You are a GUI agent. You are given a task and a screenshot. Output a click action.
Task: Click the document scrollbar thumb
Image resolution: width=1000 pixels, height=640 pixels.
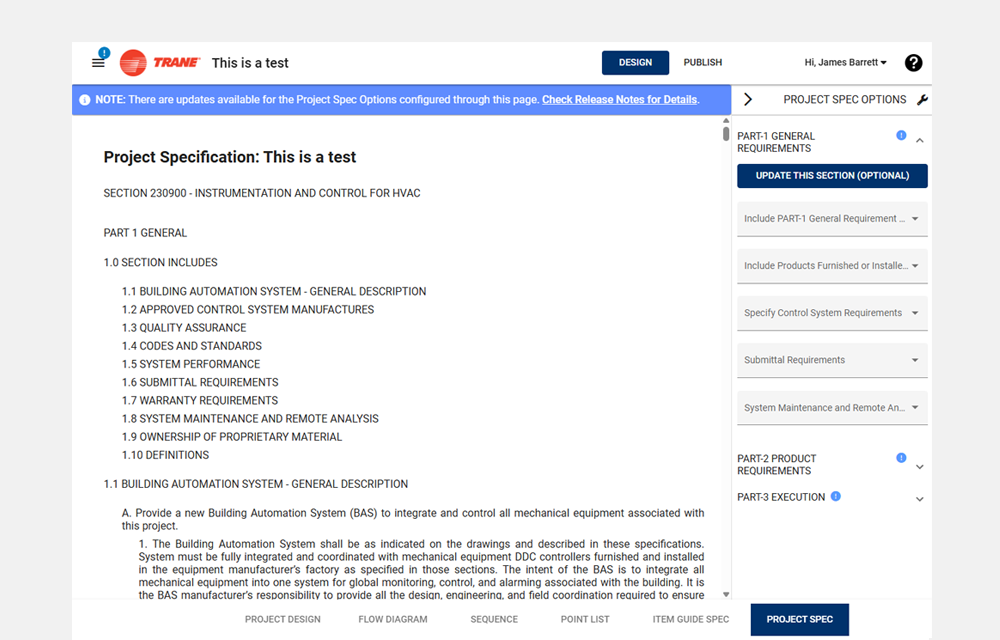(726, 134)
